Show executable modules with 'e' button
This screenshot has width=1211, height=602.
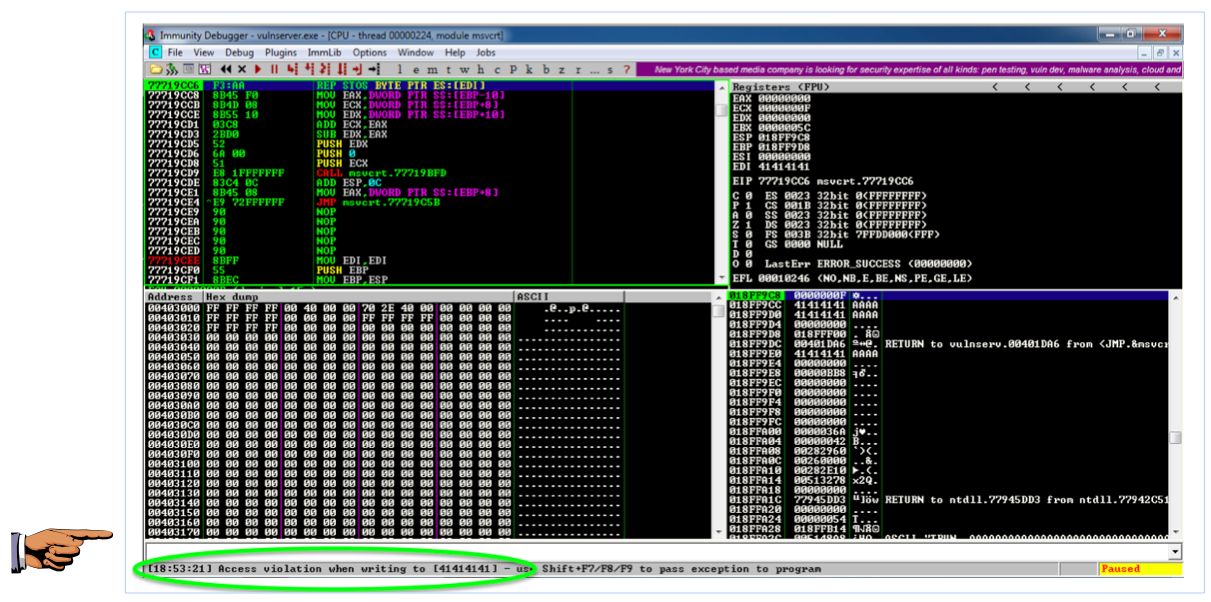[417, 69]
